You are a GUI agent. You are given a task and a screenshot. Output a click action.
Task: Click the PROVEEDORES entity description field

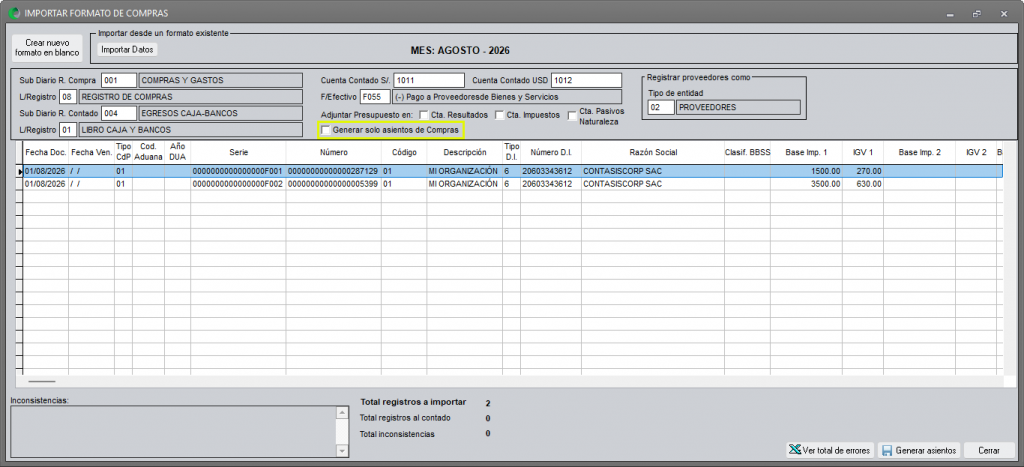(739, 107)
